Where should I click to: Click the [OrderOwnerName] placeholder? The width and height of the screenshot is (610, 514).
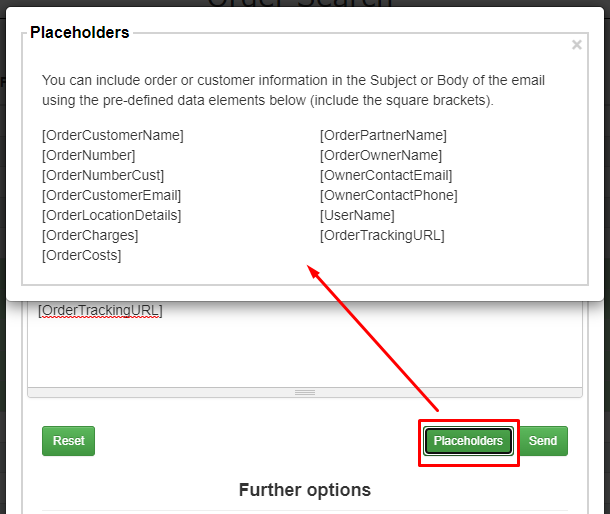(380, 155)
